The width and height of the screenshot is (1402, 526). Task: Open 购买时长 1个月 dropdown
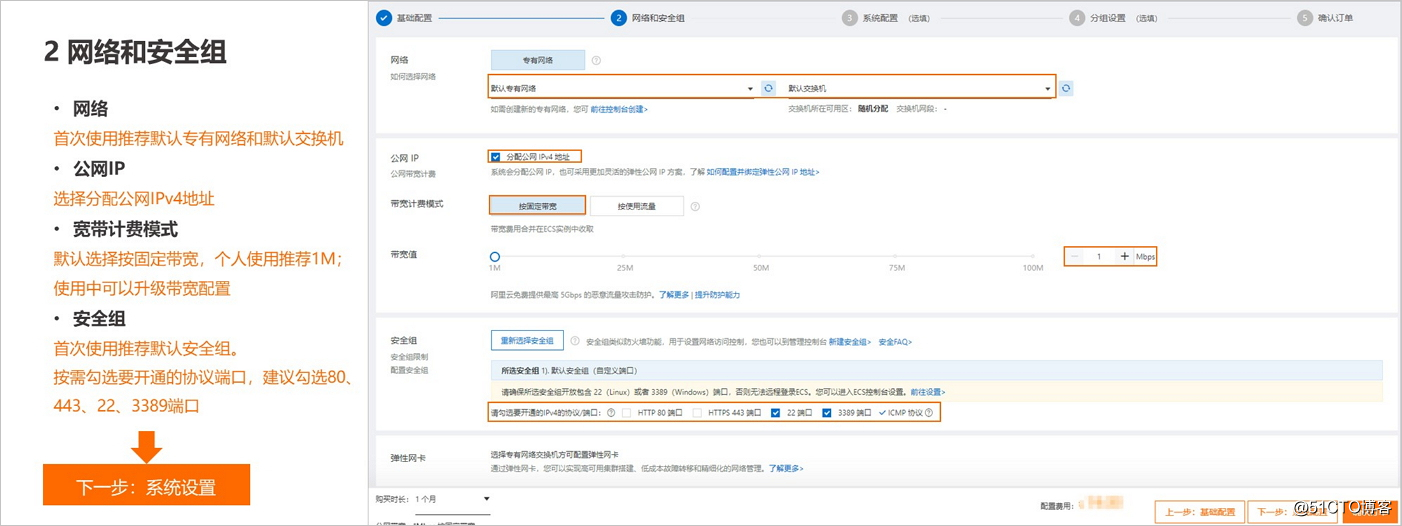(x=454, y=498)
